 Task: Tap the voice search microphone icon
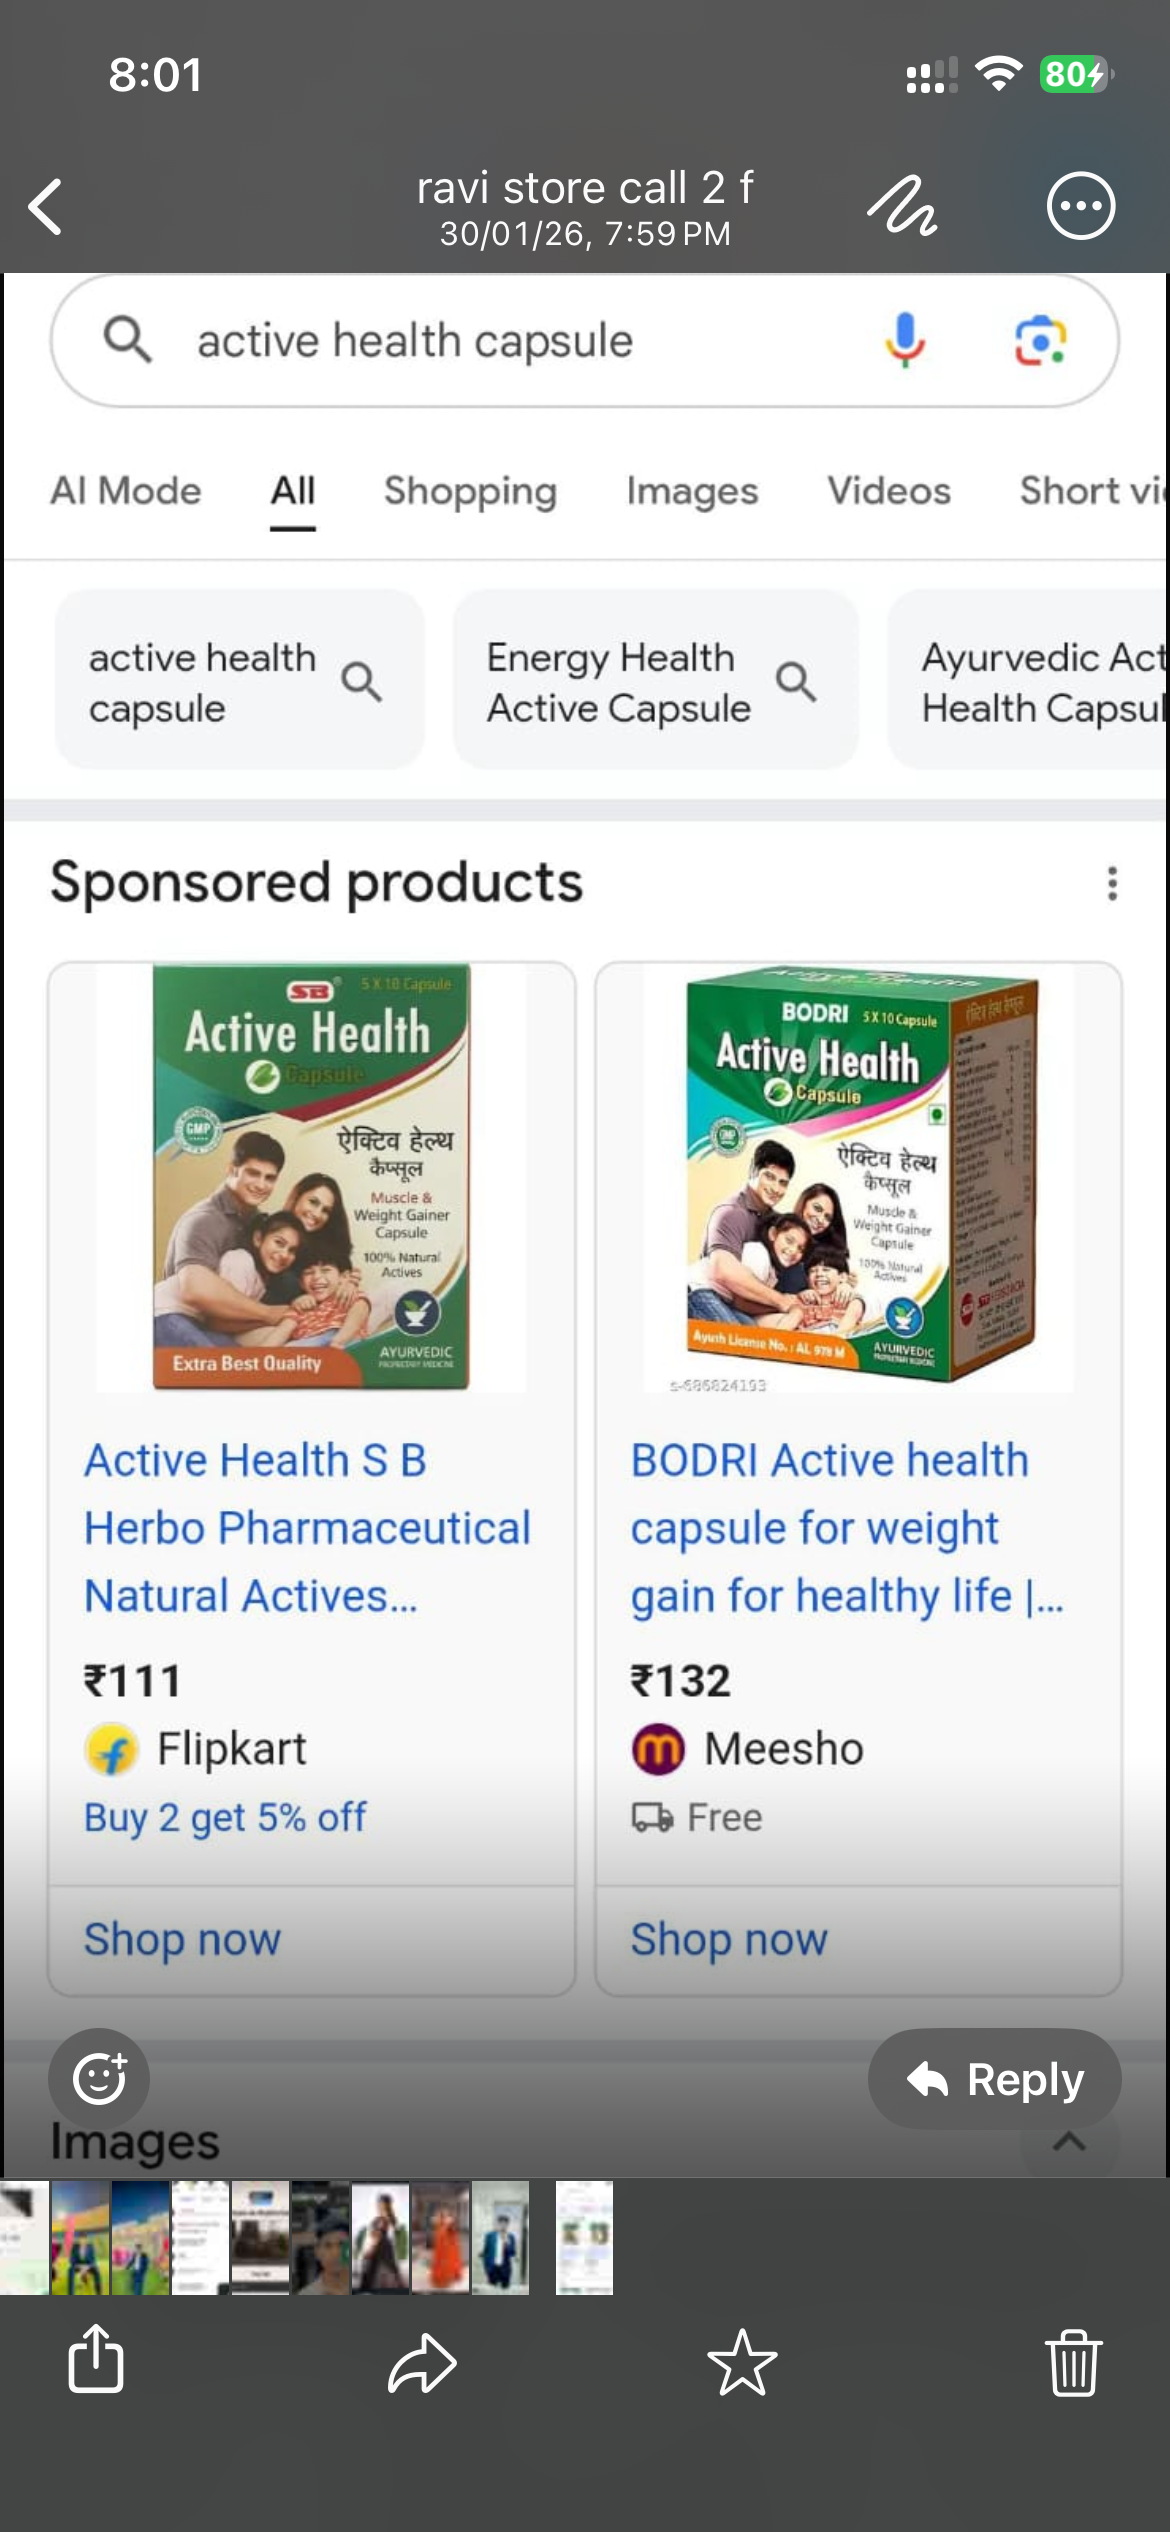point(904,340)
